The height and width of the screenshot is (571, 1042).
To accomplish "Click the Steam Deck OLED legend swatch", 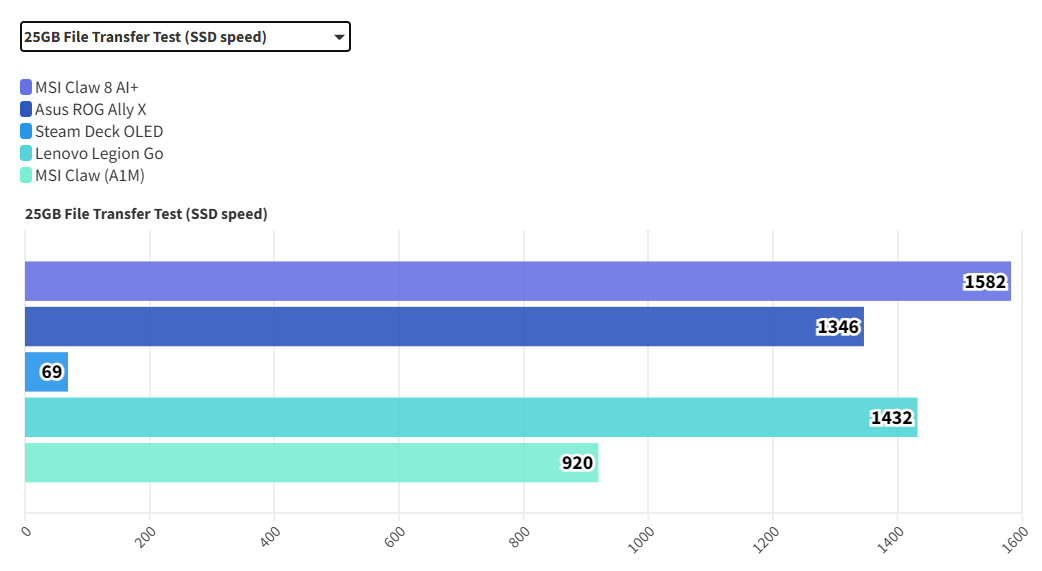I will point(26,132).
